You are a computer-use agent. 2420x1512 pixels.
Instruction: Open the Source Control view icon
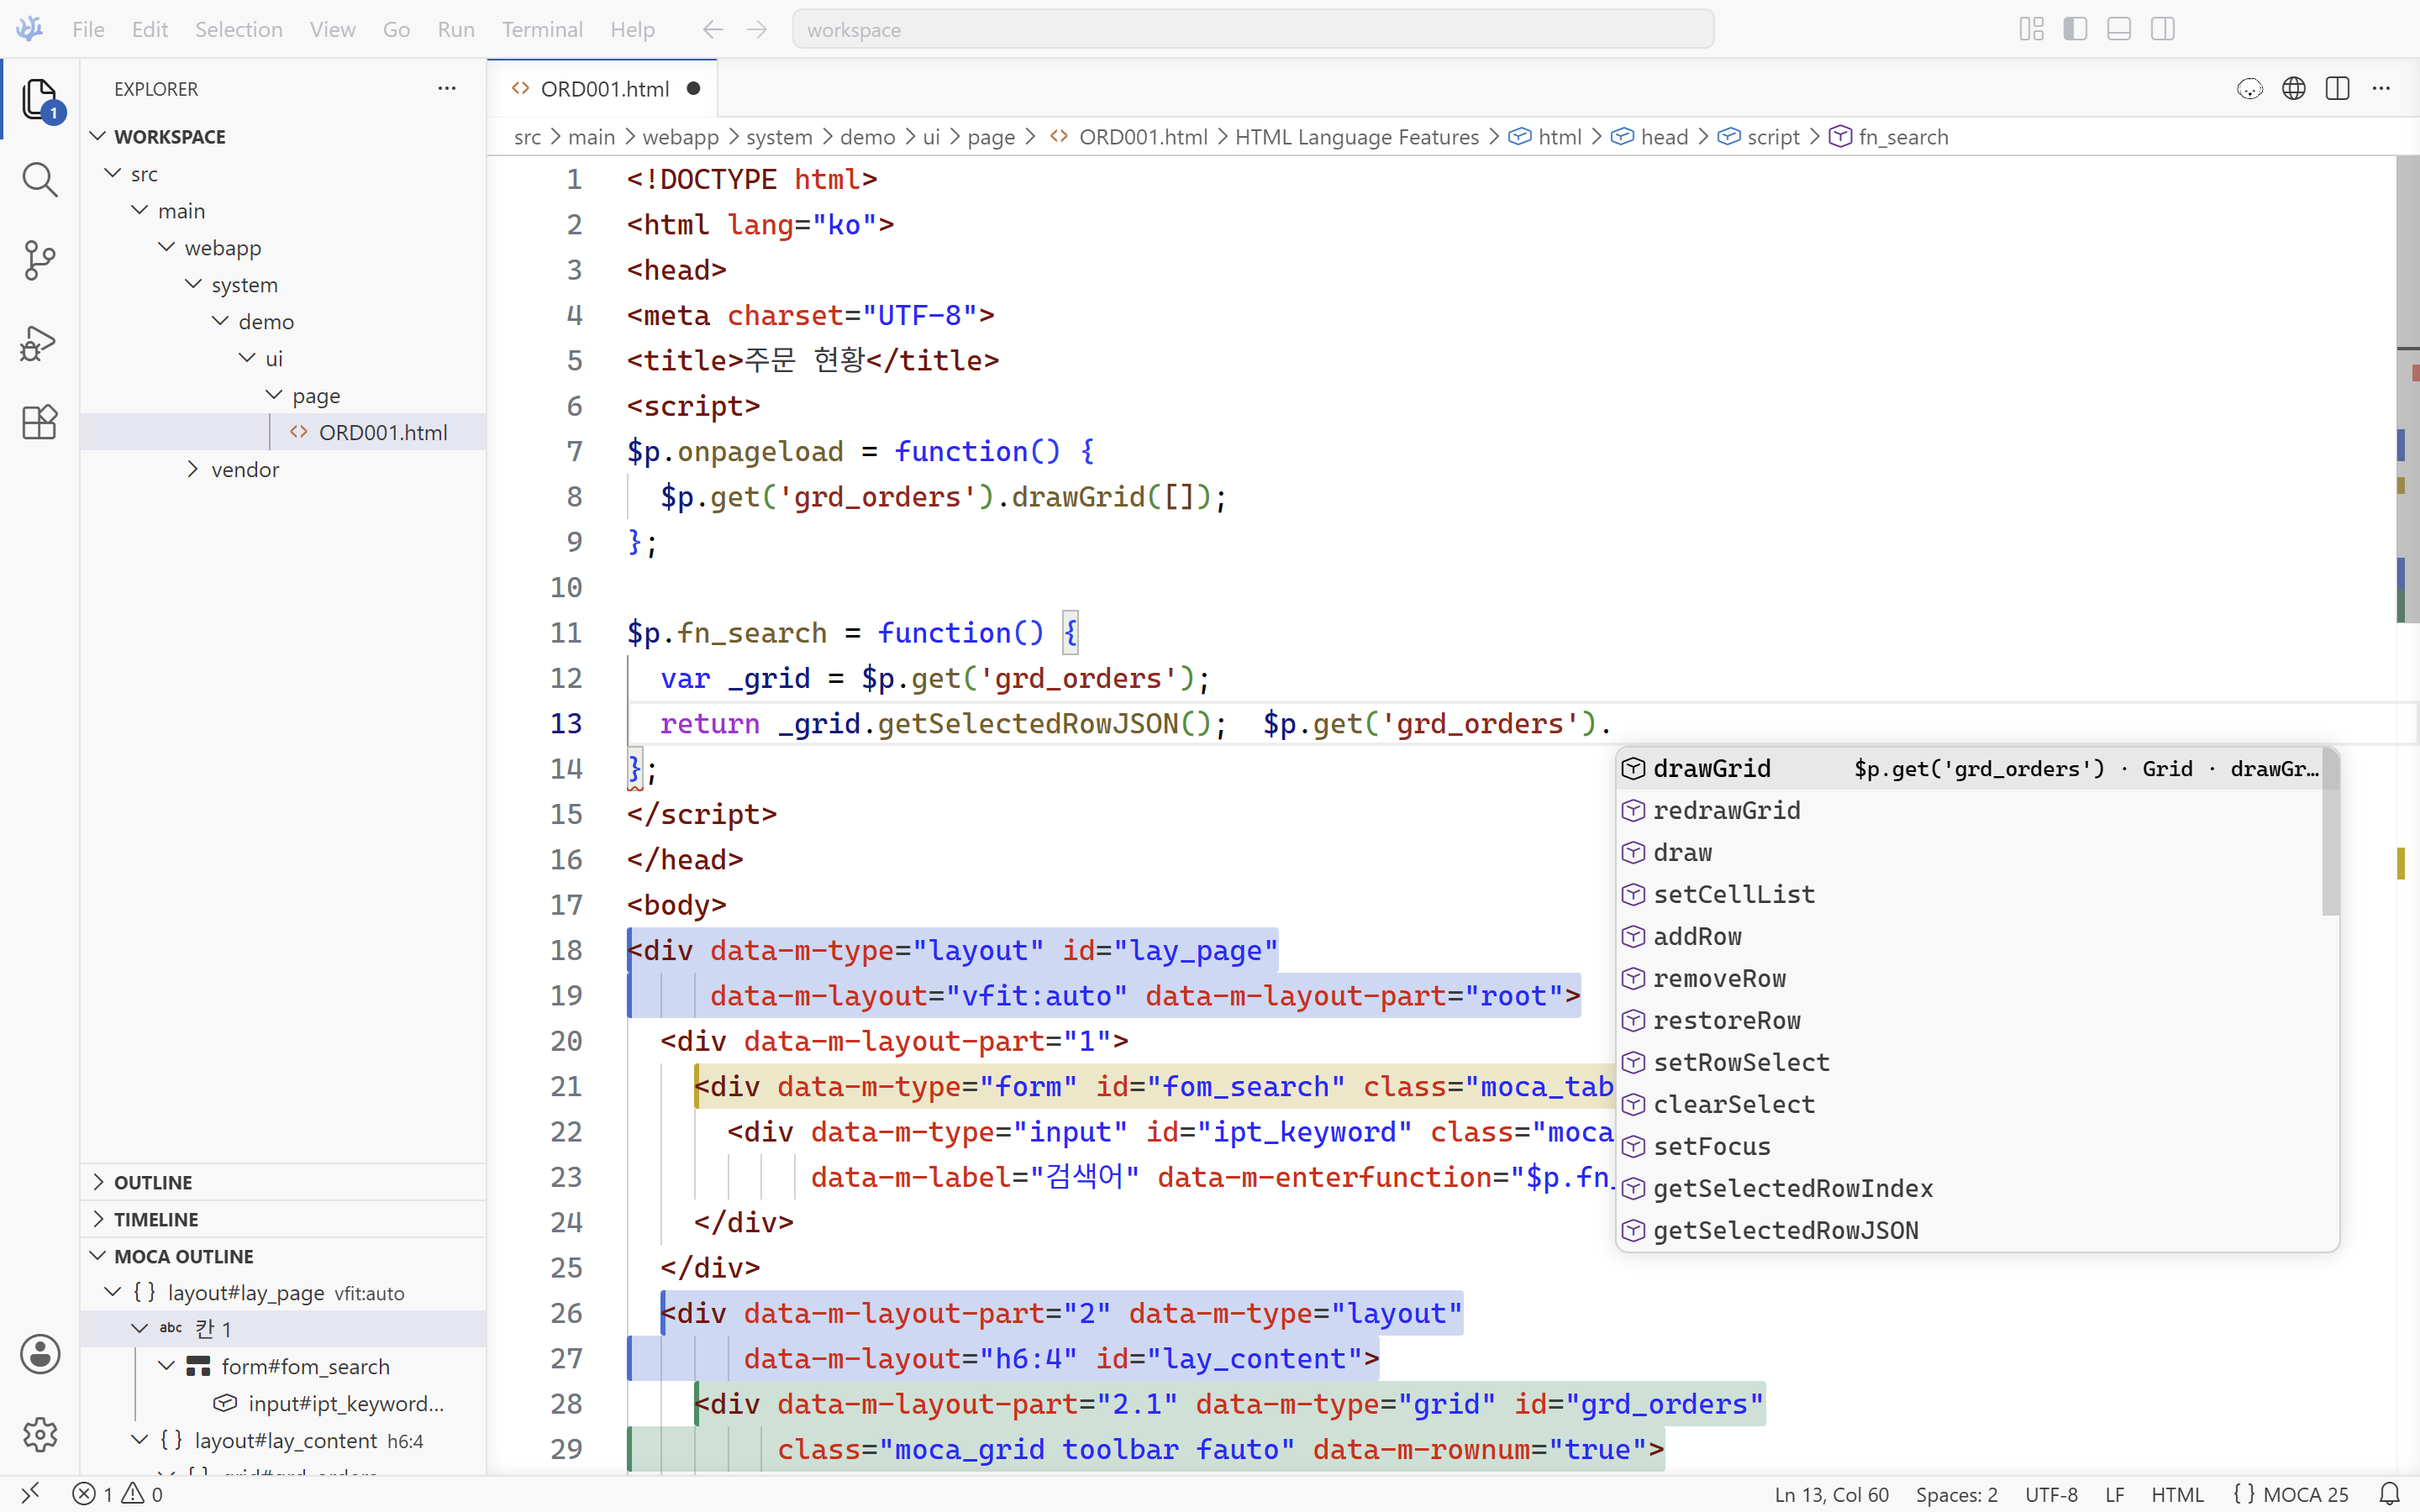coord(40,261)
